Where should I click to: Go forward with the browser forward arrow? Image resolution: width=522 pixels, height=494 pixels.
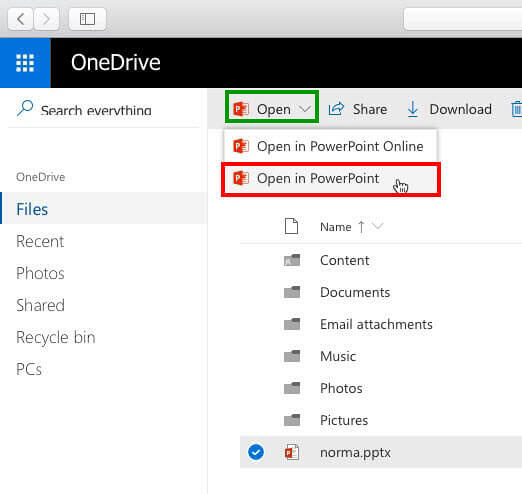pos(46,19)
